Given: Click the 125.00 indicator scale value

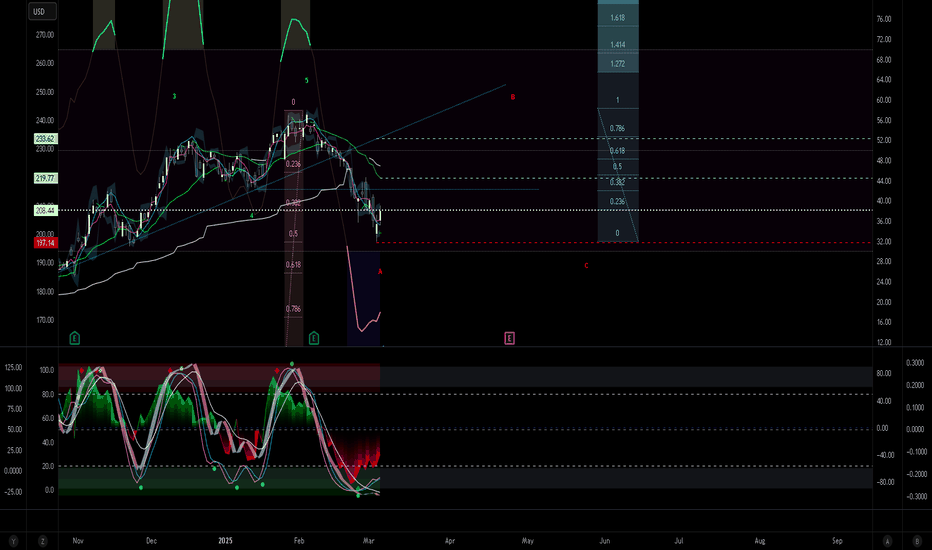Looking at the screenshot, I should click(x=13, y=367).
